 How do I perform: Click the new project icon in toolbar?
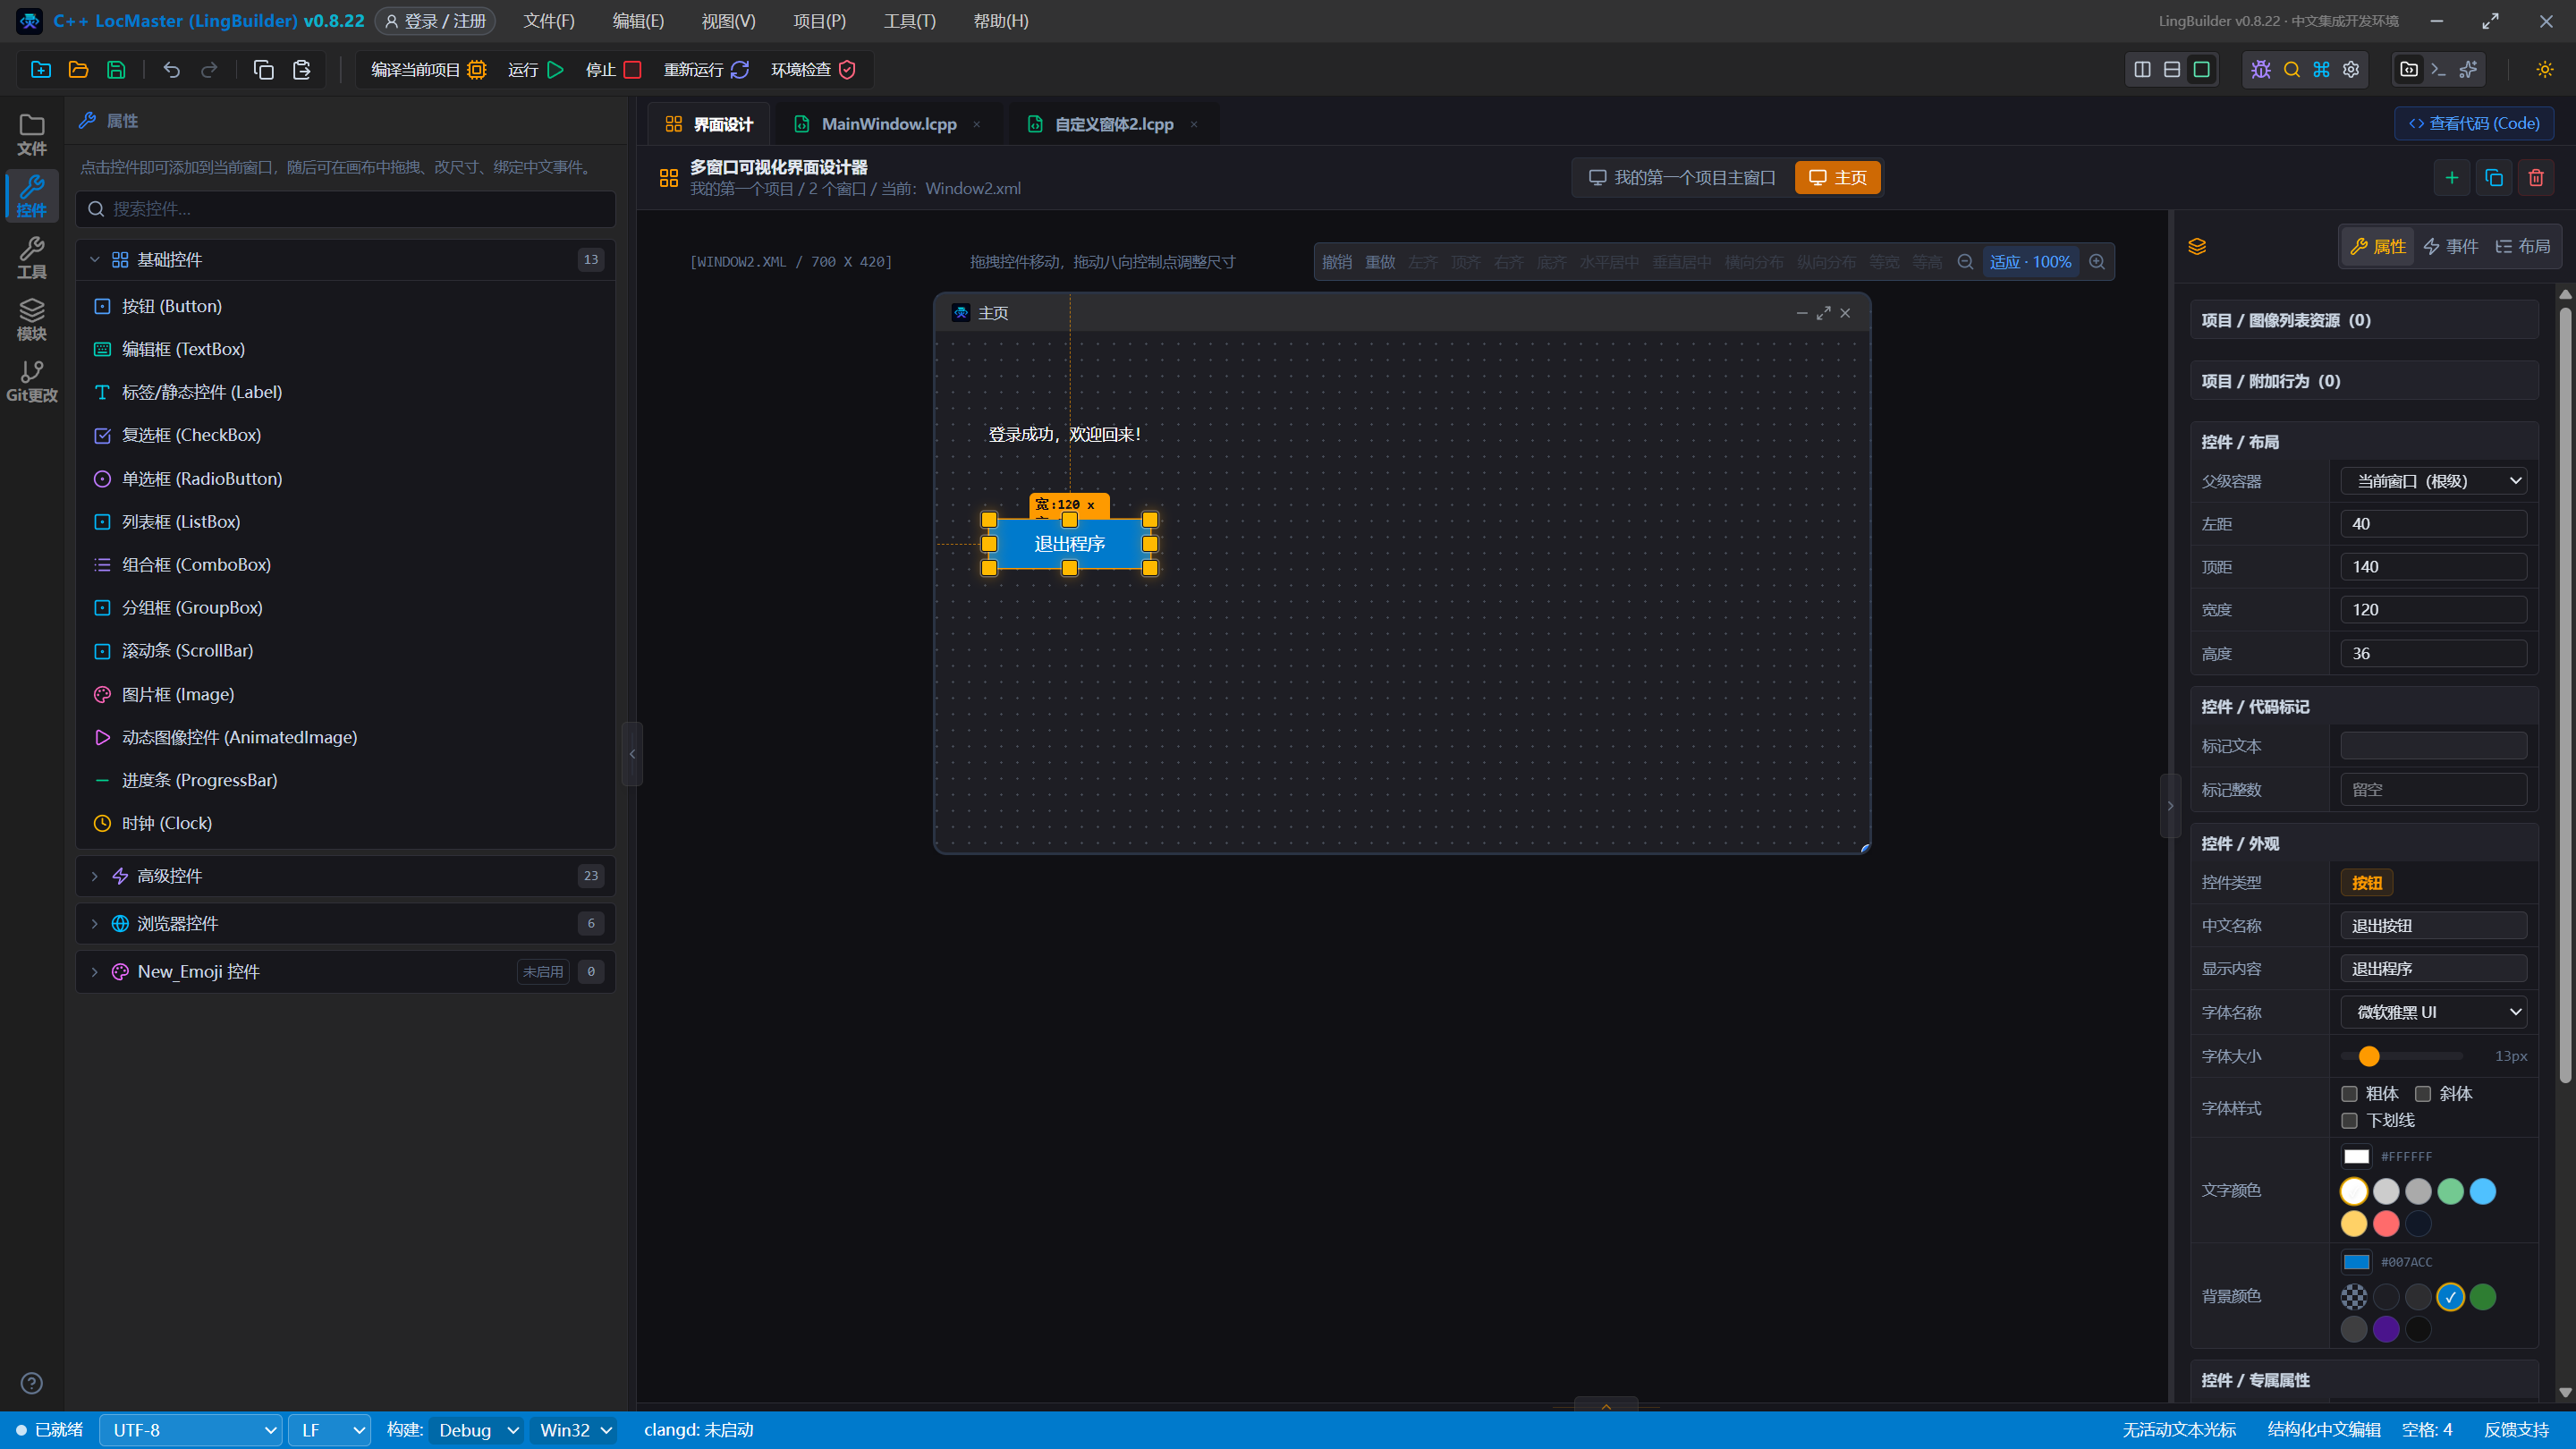pyautogui.click(x=41, y=69)
